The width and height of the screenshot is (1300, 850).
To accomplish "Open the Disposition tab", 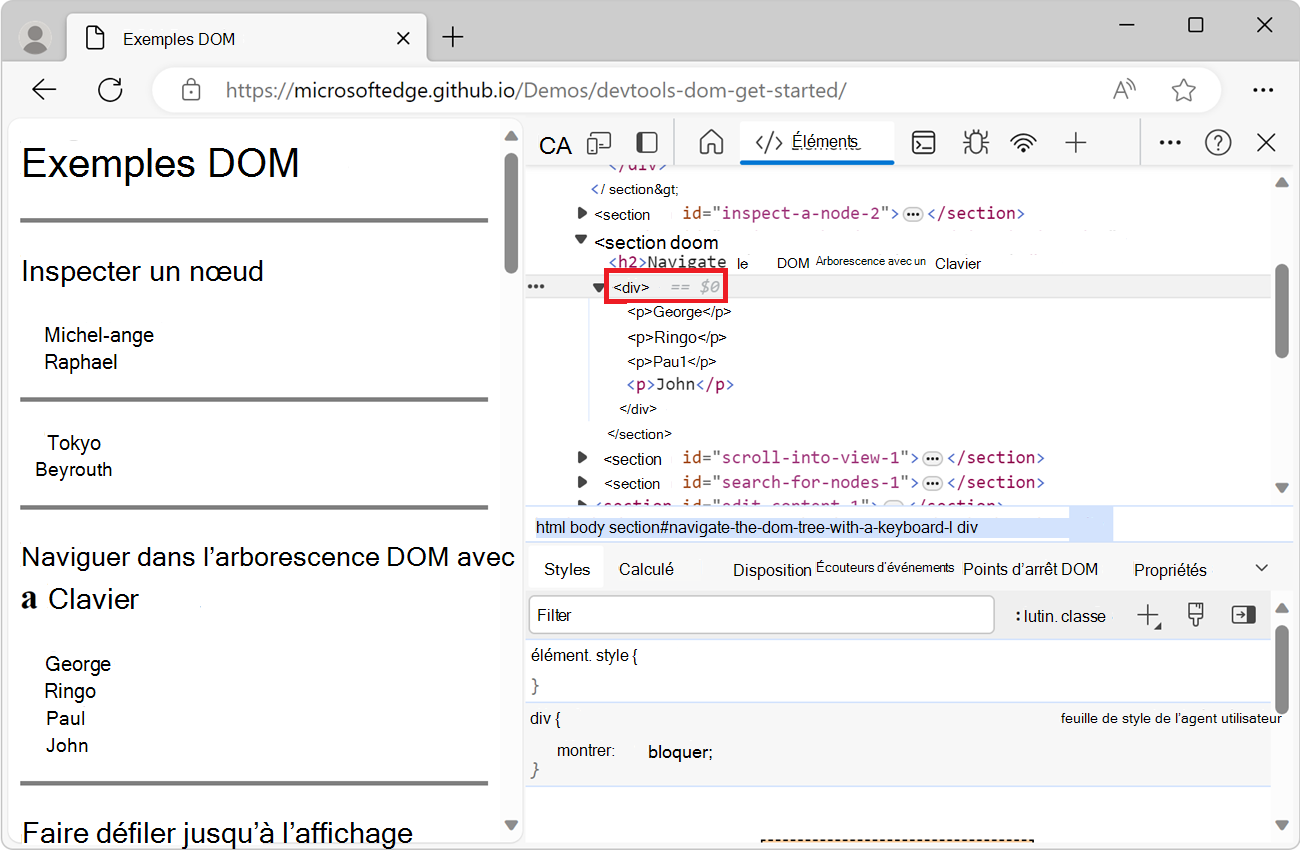I will point(772,570).
